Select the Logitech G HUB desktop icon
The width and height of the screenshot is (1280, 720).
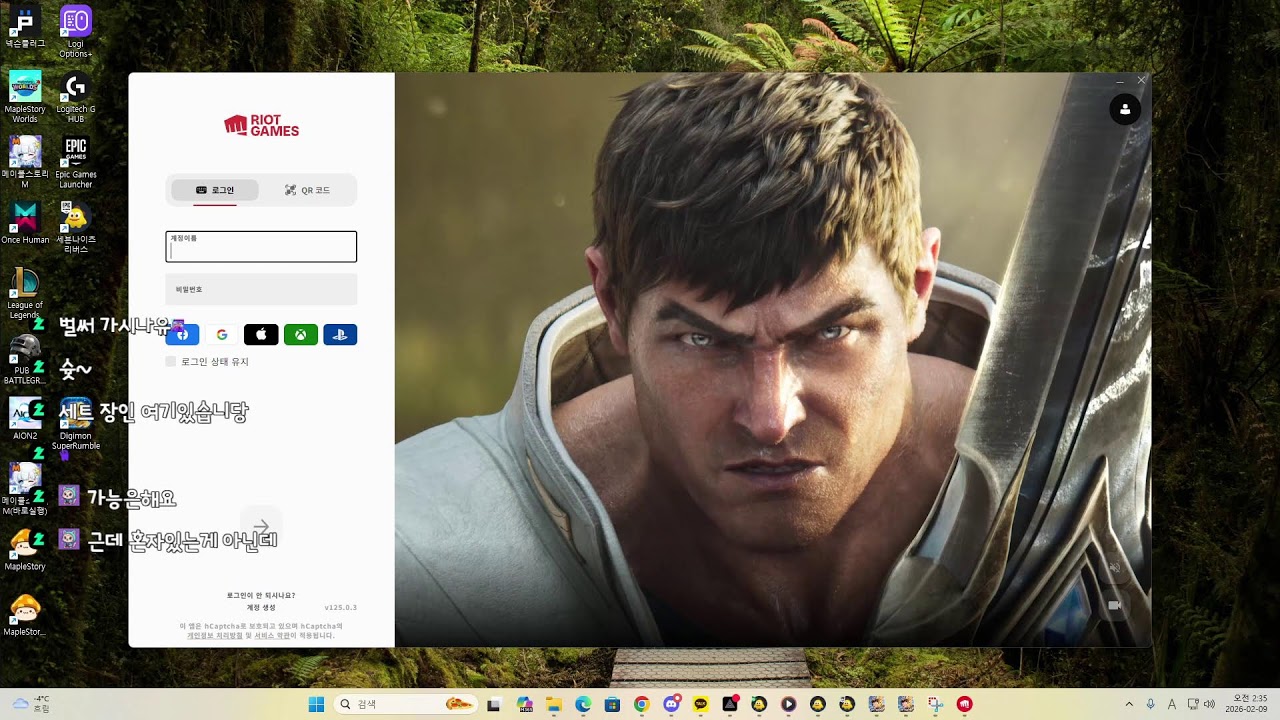pyautogui.click(x=76, y=98)
